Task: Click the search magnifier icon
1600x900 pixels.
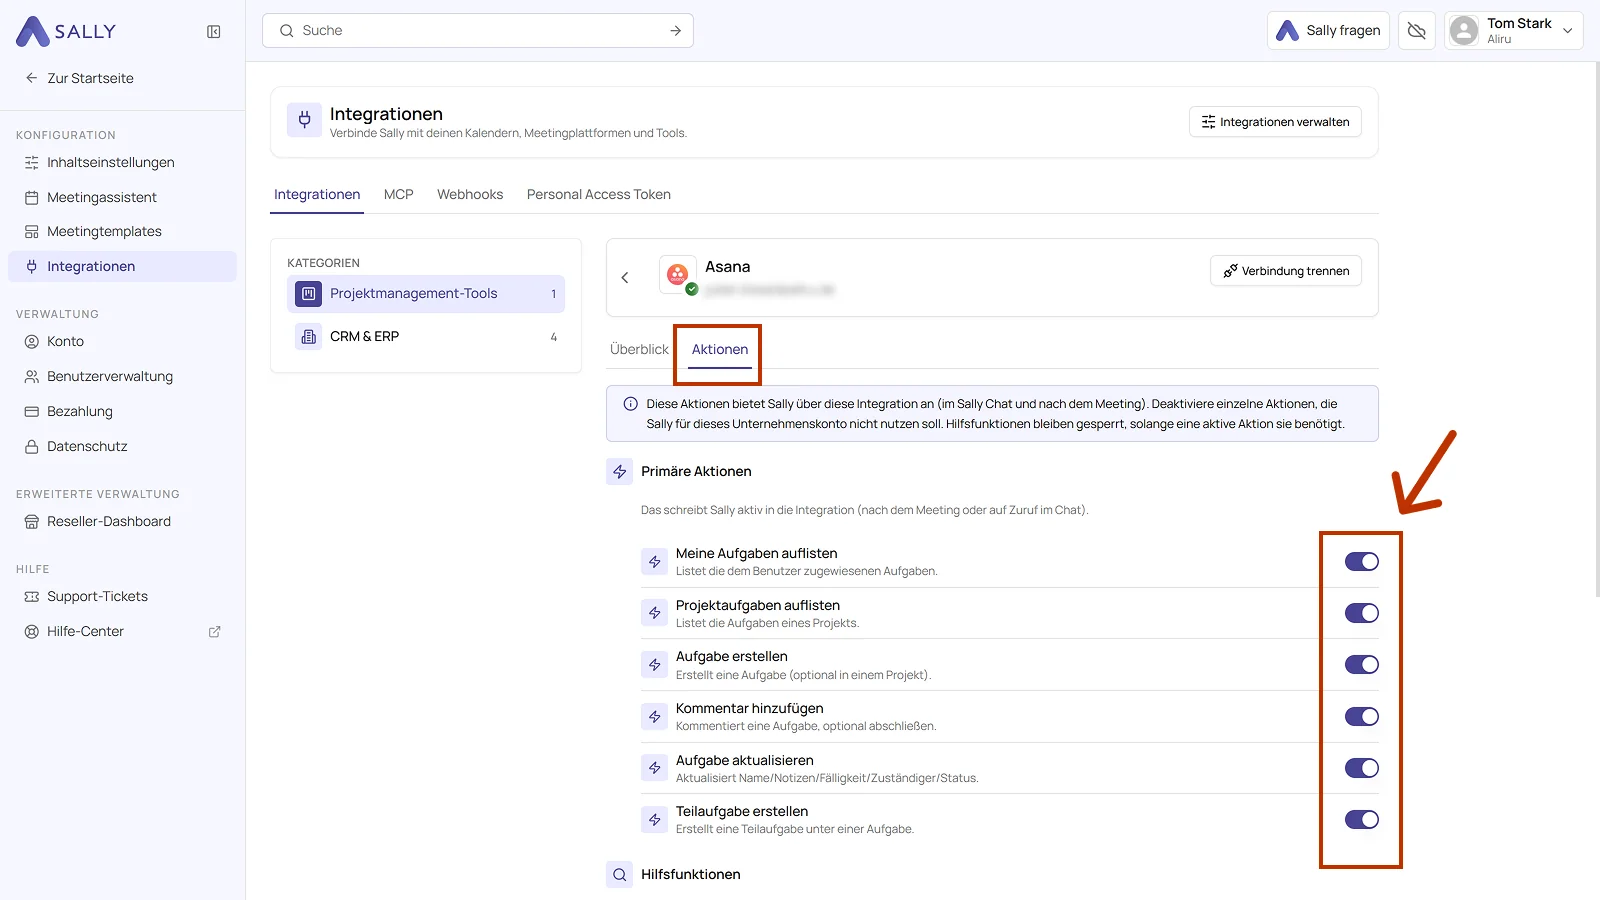Action: (x=287, y=31)
